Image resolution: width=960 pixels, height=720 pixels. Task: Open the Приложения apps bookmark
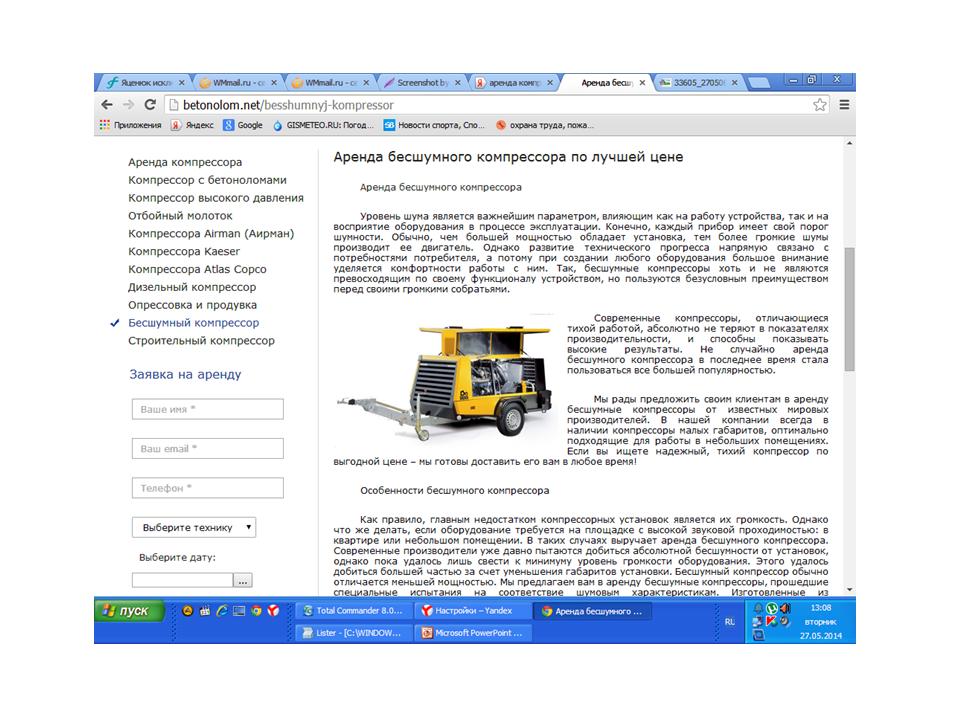pos(131,125)
